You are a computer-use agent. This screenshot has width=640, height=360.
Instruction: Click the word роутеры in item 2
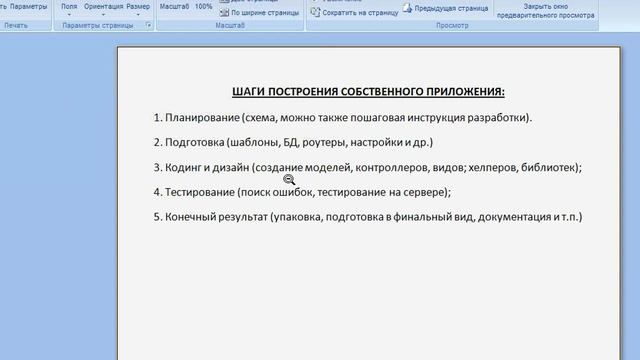click(324, 143)
